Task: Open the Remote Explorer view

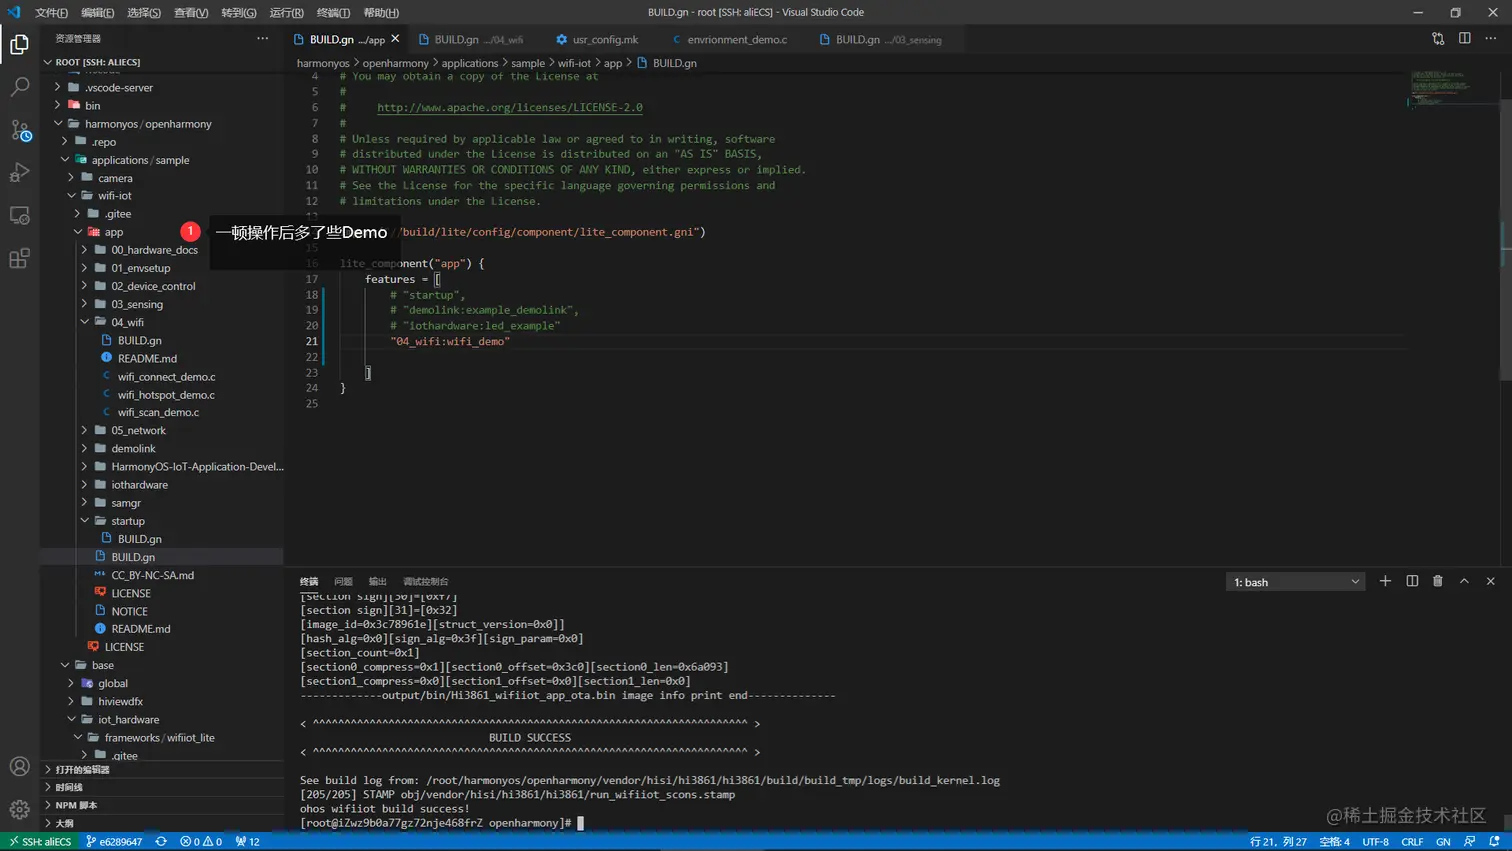Action: coord(19,216)
